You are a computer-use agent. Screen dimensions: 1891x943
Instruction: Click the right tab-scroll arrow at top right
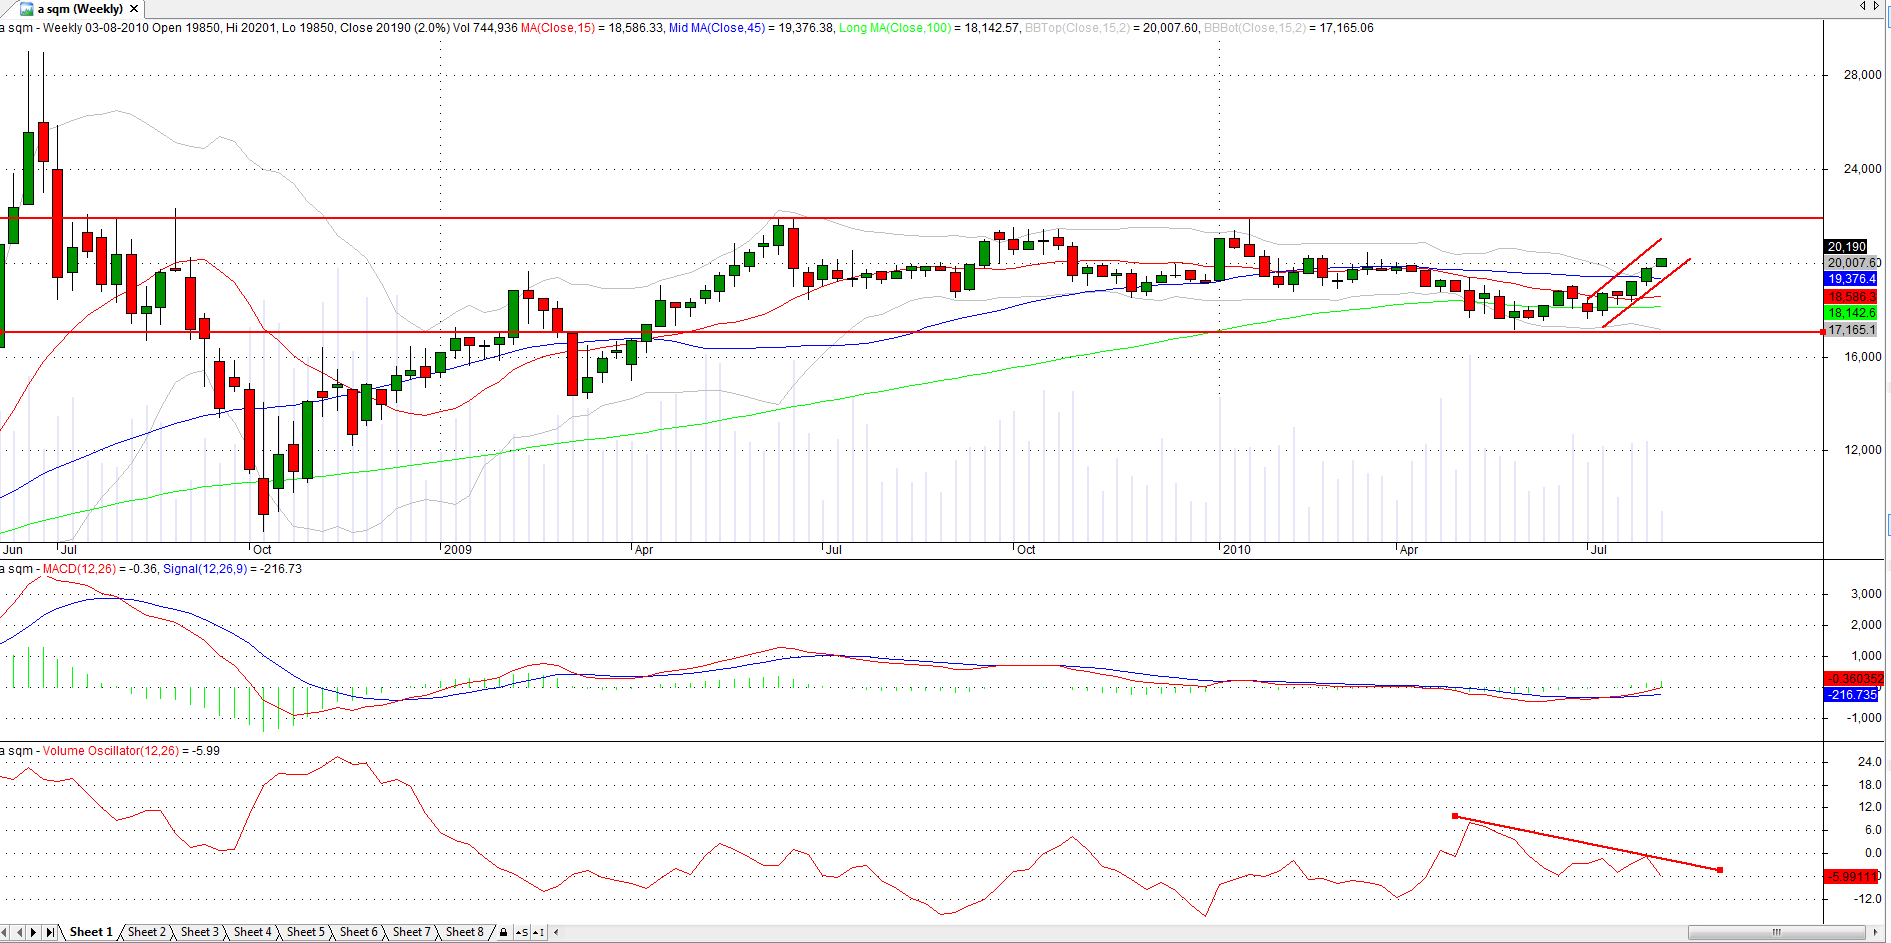[x=1876, y=7]
